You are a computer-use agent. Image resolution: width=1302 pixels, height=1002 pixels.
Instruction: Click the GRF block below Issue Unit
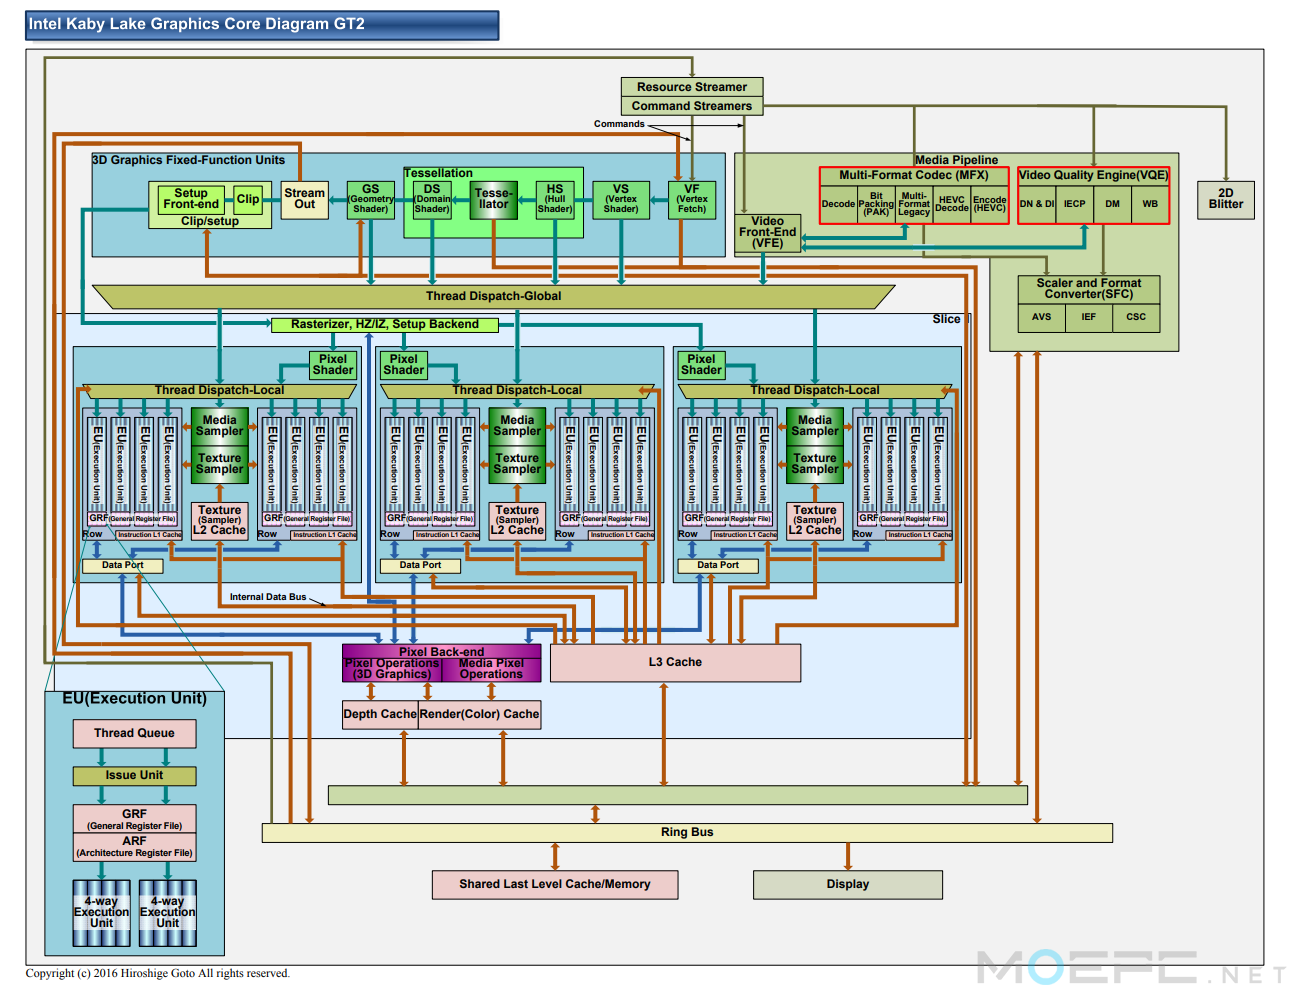[135, 820]
